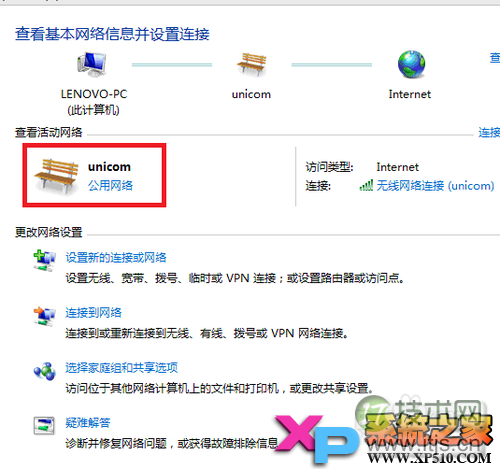This screenshot has width=500, height=469.
Task: Open 无线网络连接 (unicom) link
Action: [x=435, y=185]
